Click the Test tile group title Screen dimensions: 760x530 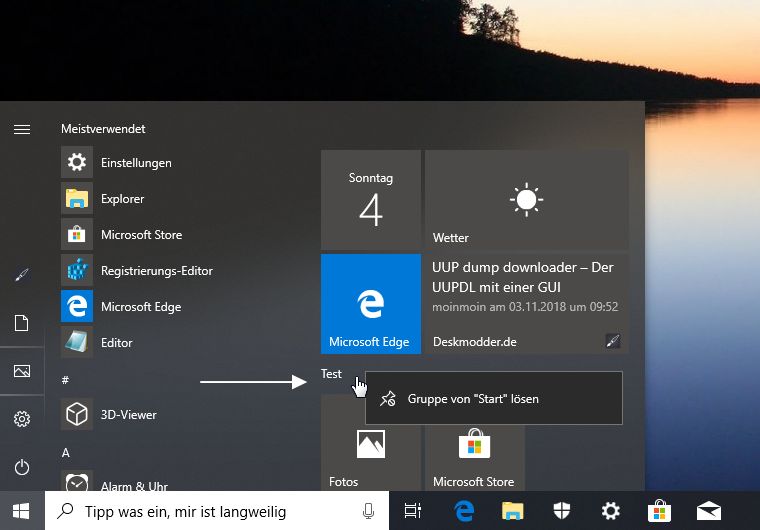tap(331, 374)
